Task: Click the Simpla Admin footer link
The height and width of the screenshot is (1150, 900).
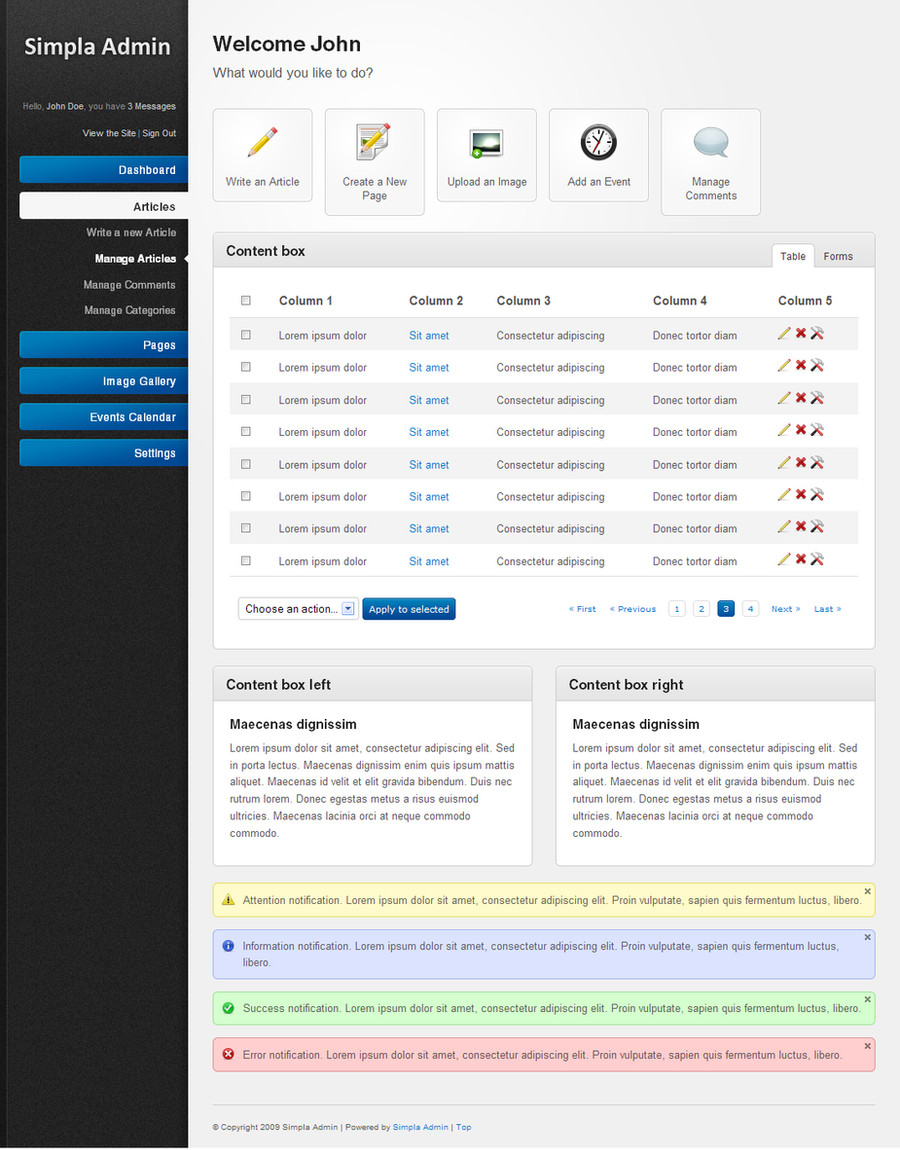Action: 420,1127
